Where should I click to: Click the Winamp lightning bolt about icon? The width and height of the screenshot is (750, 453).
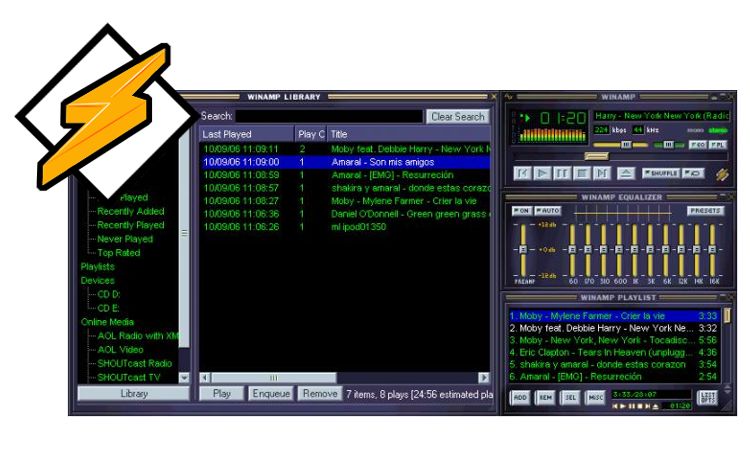[722, 175]
